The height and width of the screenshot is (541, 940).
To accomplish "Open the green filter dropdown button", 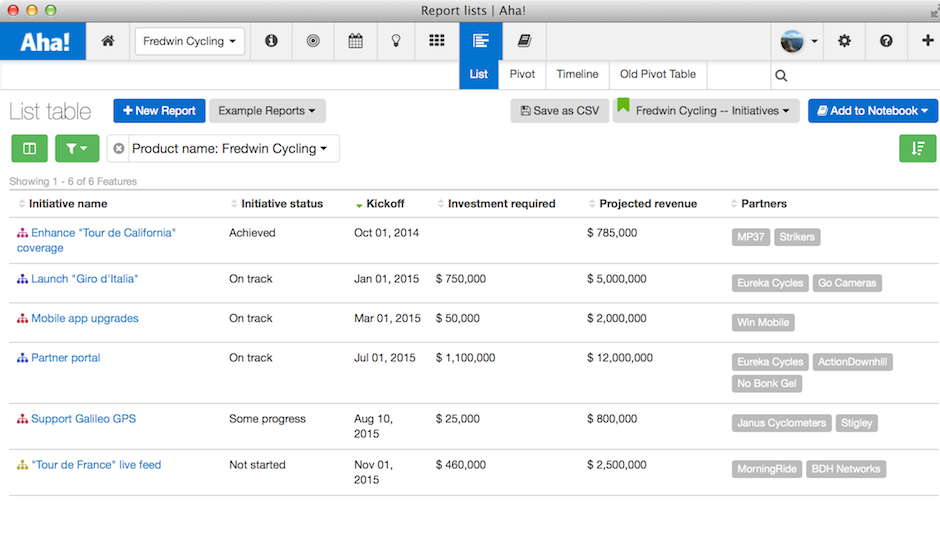I will coord(77,148).
